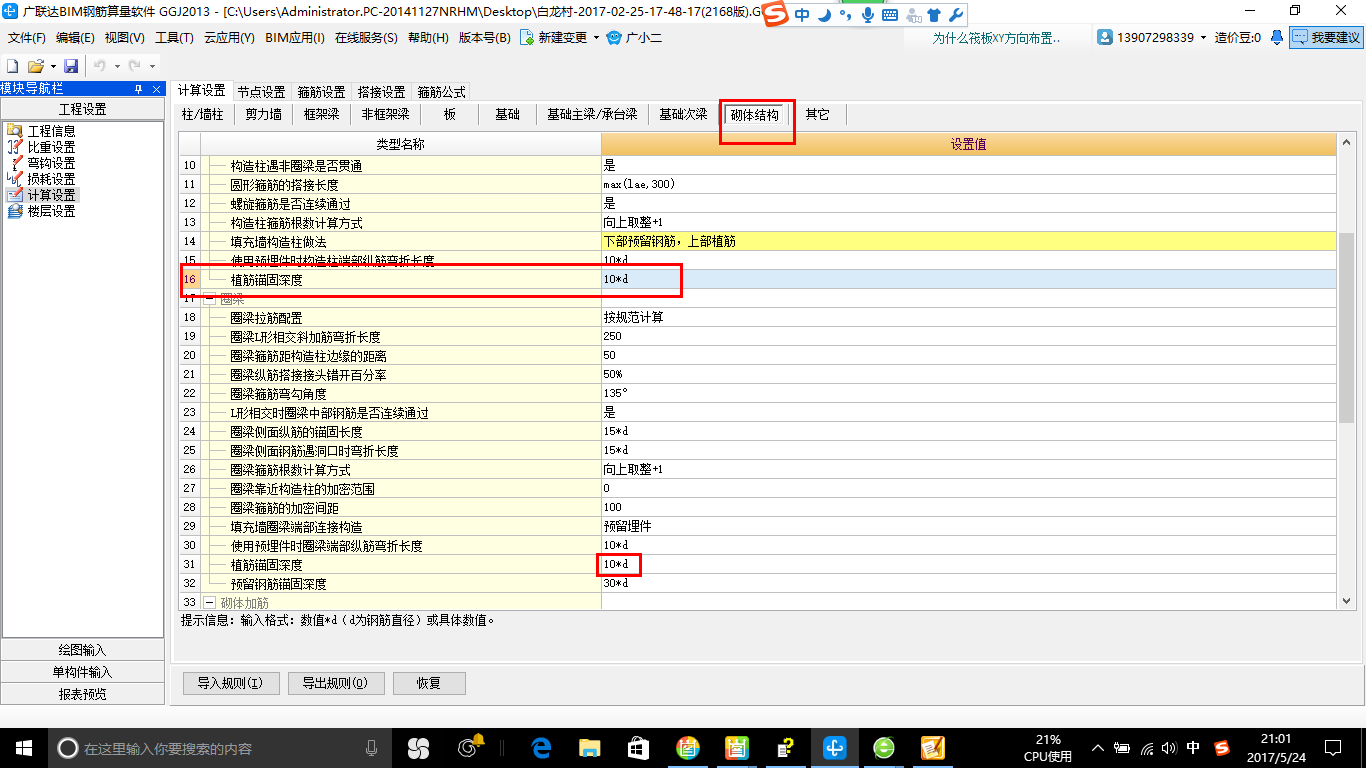Switch to the 搭接设置 tab
The width and height of the screenshot is (1366, 768).
381,92
